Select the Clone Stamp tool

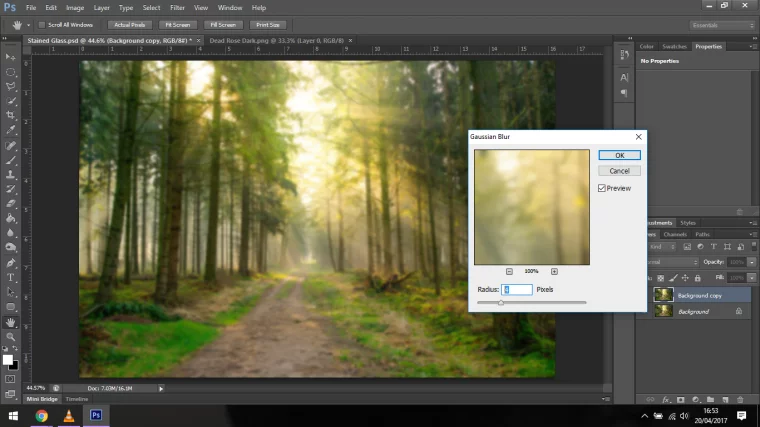(10, 174)
